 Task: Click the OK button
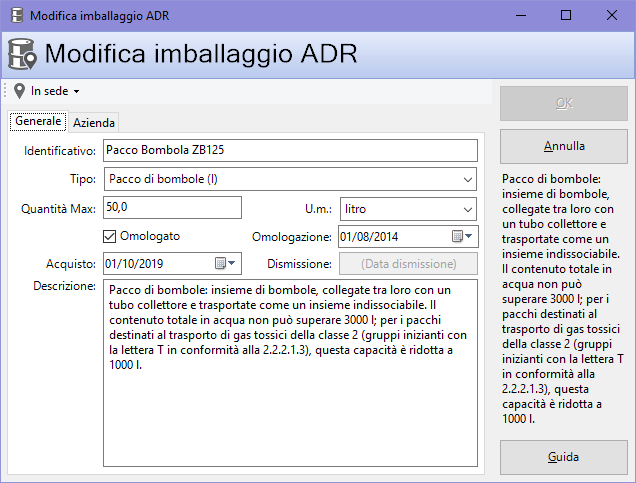click(x=563, y=103)
